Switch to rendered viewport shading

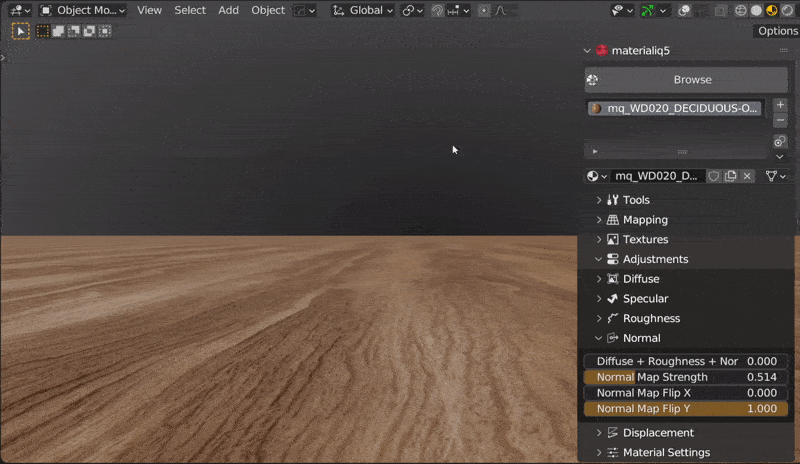coord(787,10)
